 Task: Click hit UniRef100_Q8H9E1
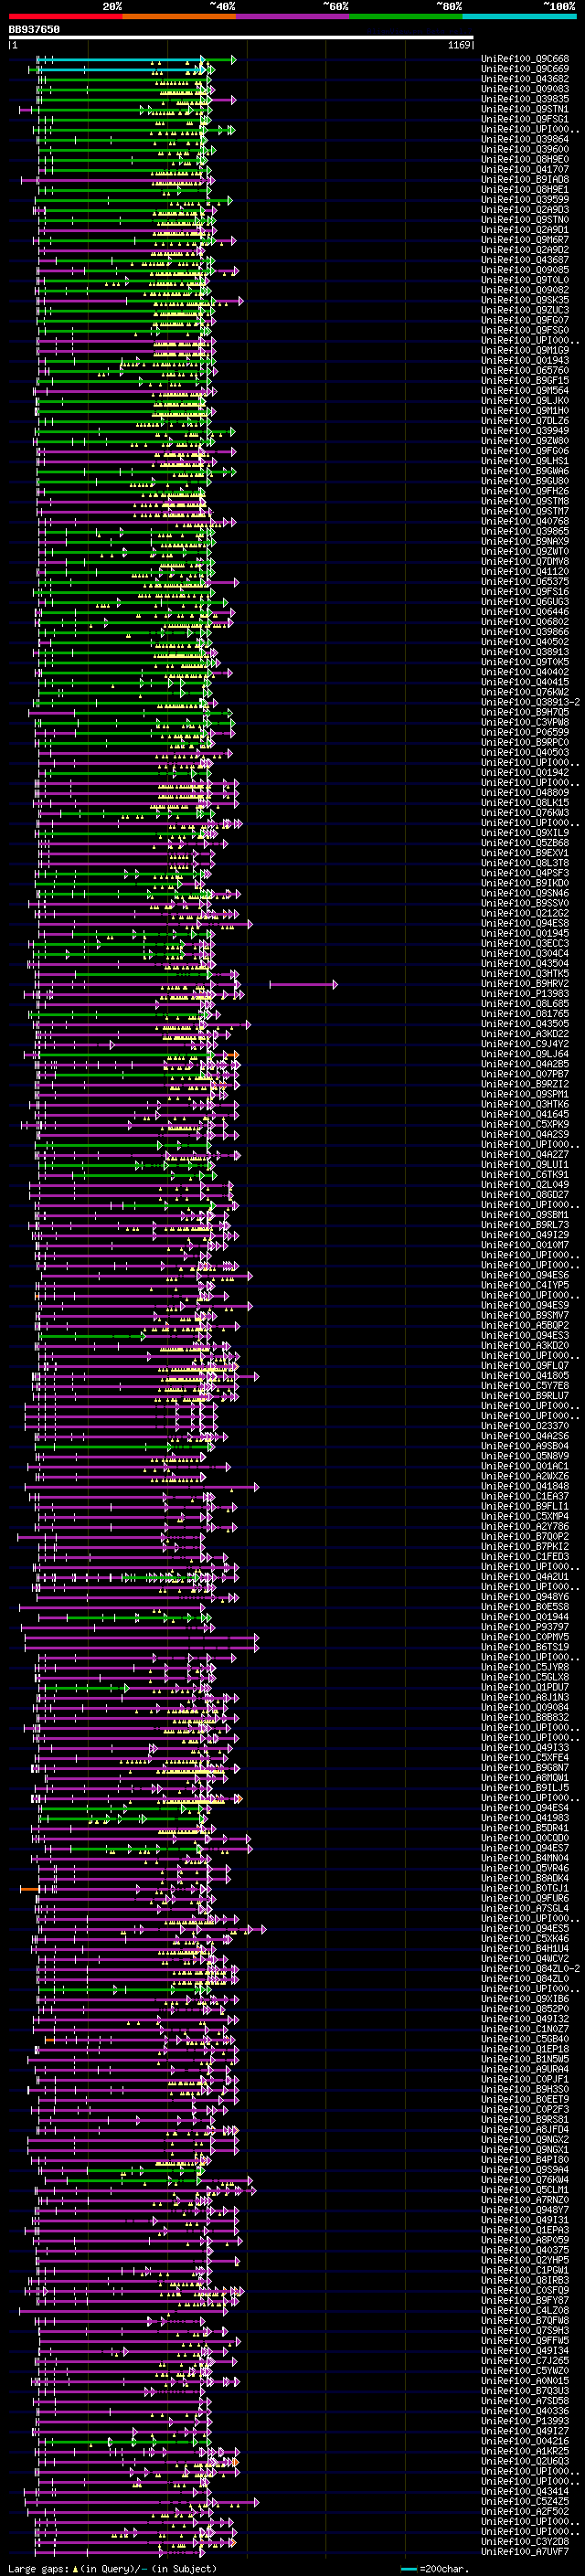525,190
